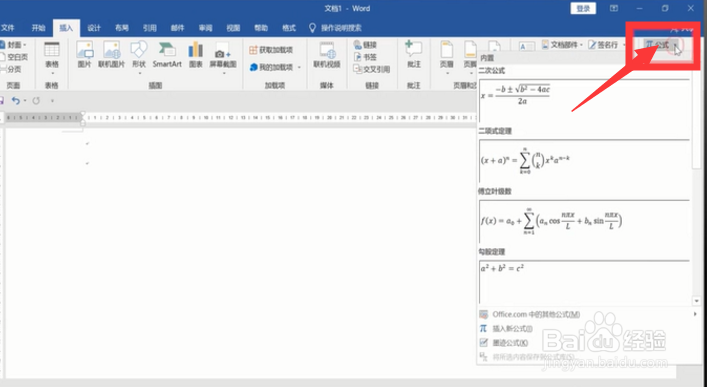Select the Quadratic Formula equation

(x=585, y=100)
